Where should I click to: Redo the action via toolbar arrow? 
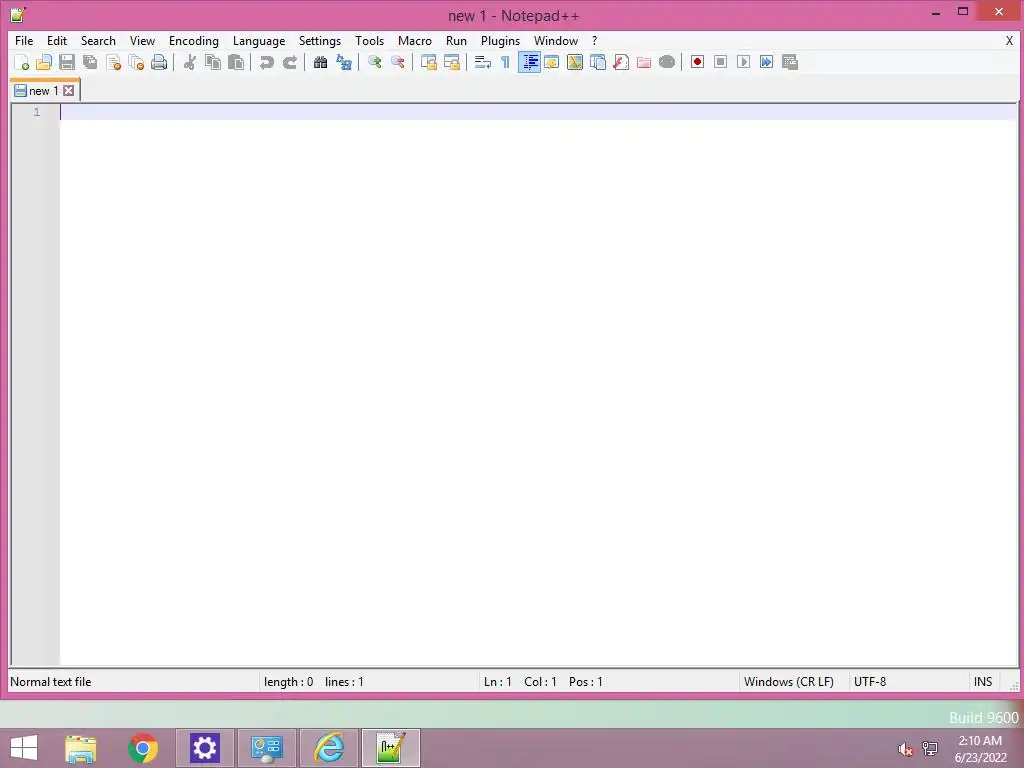click(x=289, y=62)
